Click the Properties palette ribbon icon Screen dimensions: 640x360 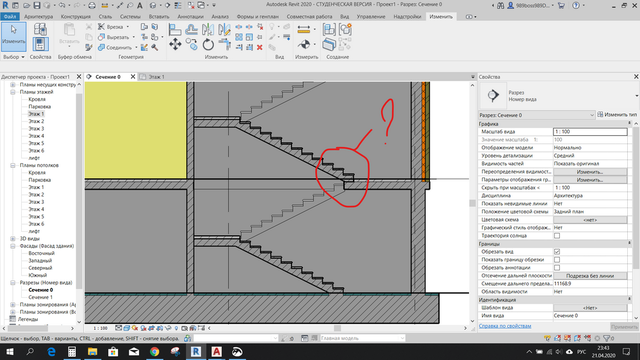[x=40, y=44]
